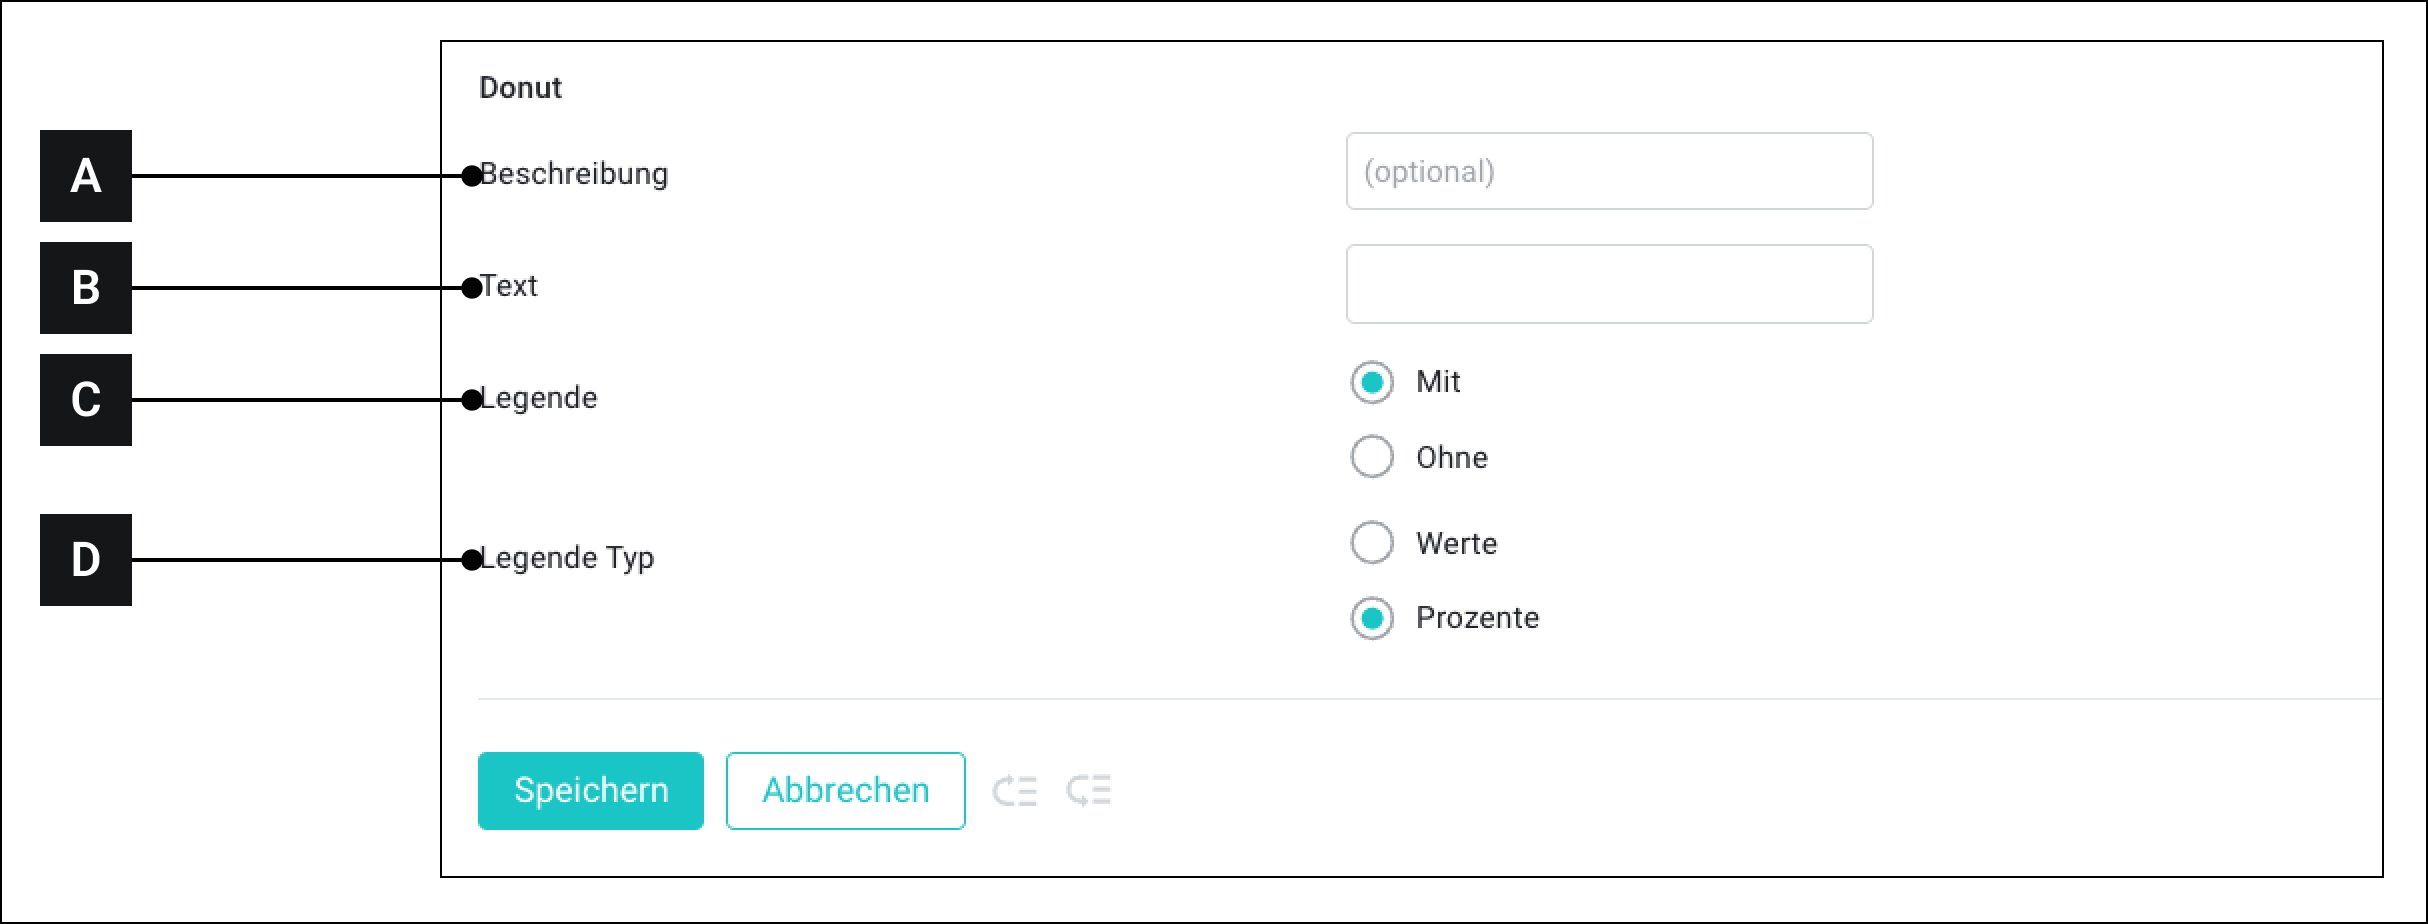This screenshot has height=924, width=2428.
Task: Click the 'Prozente' option text label
Action: pyautogui.click(x=1477, y=618)
